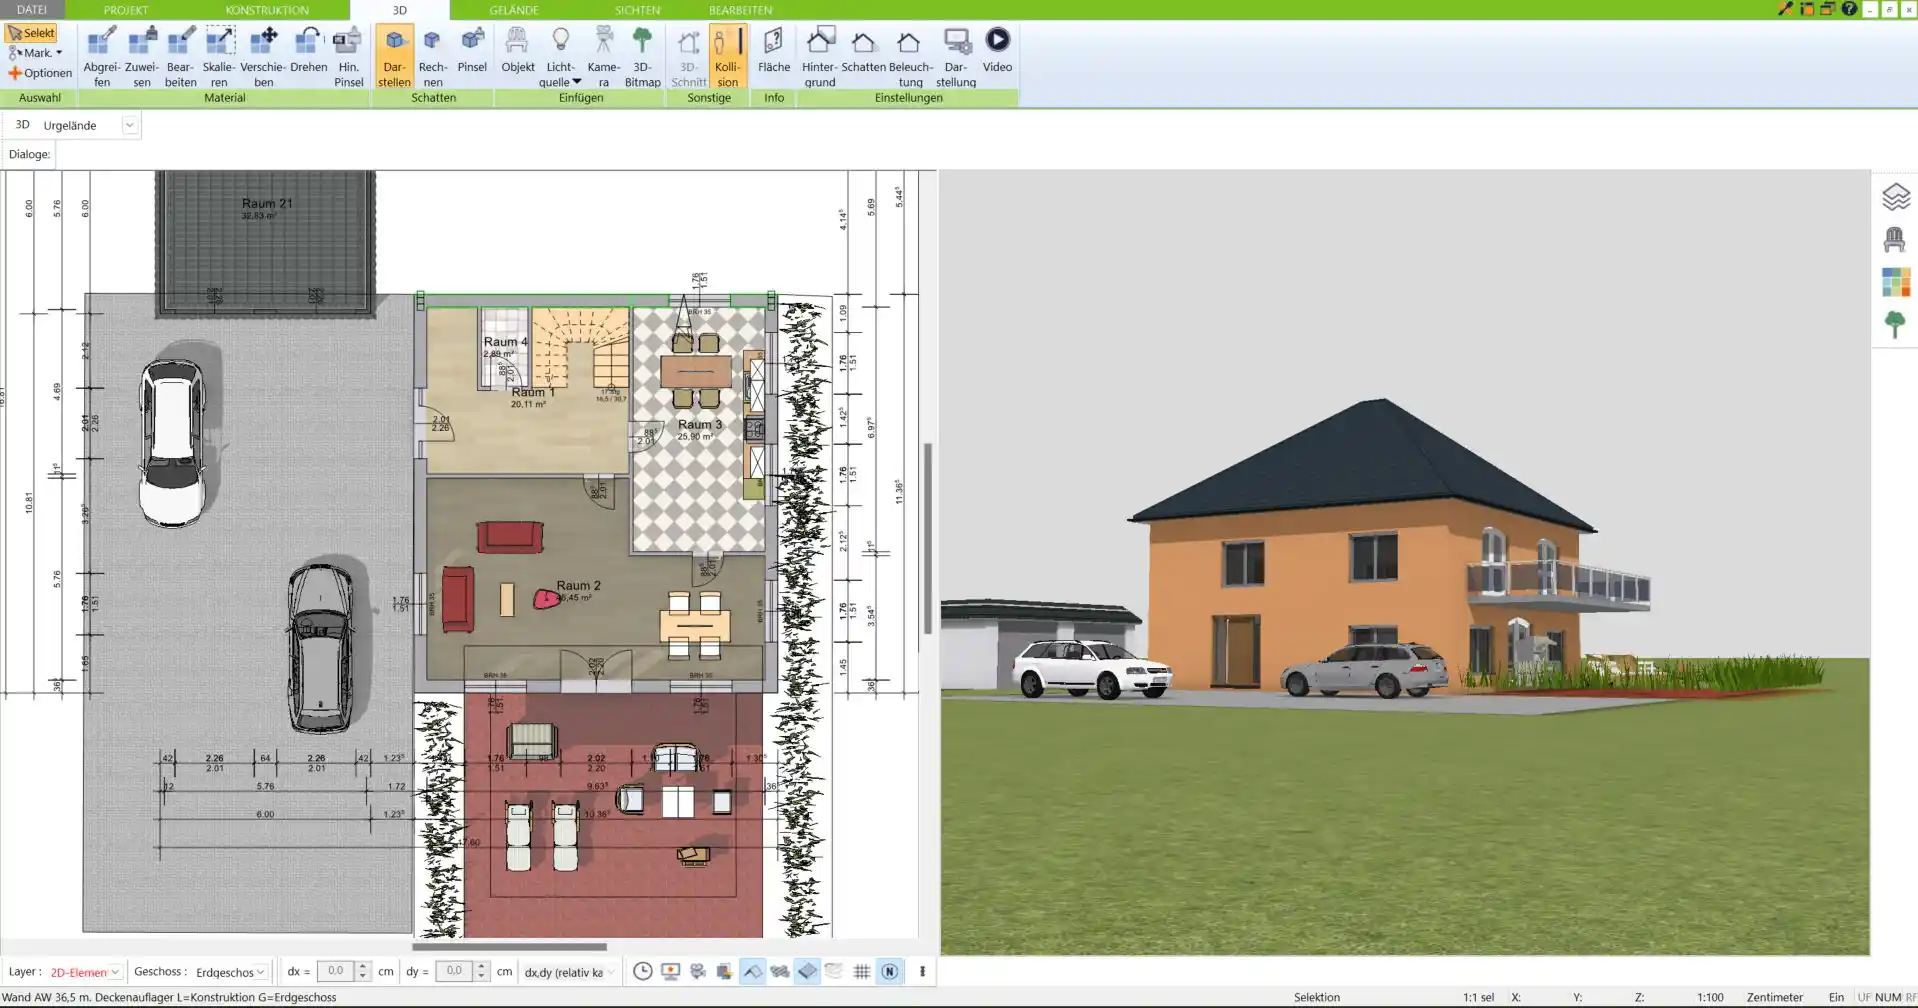Open more options at bottom toolbar end
This screenshot has width=1918, height=1008.
922,971
